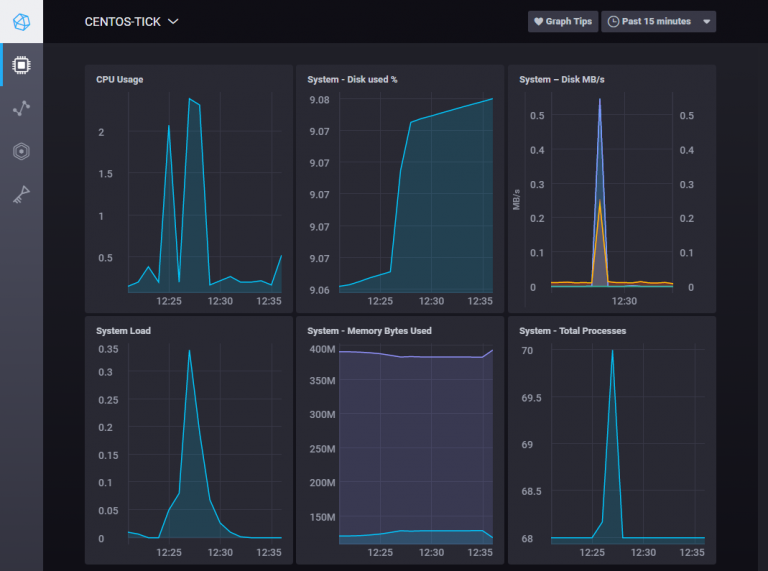Expand the CENTOS-TICK host chevron
The width and height of the screenshot is (768, 571).
tap(173, 22)
